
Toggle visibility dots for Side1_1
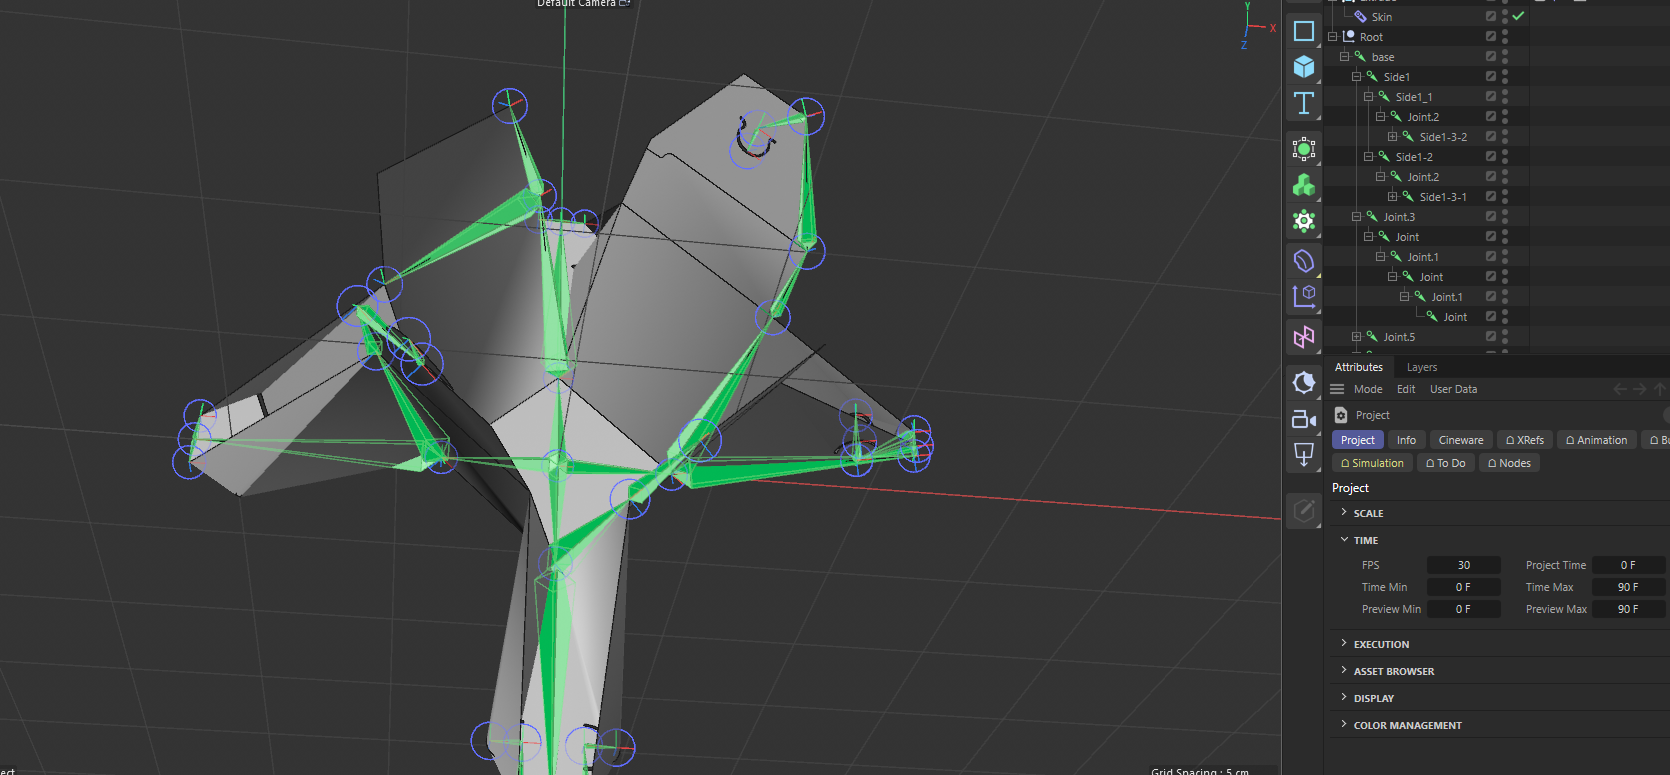(x=1505, y=97)
